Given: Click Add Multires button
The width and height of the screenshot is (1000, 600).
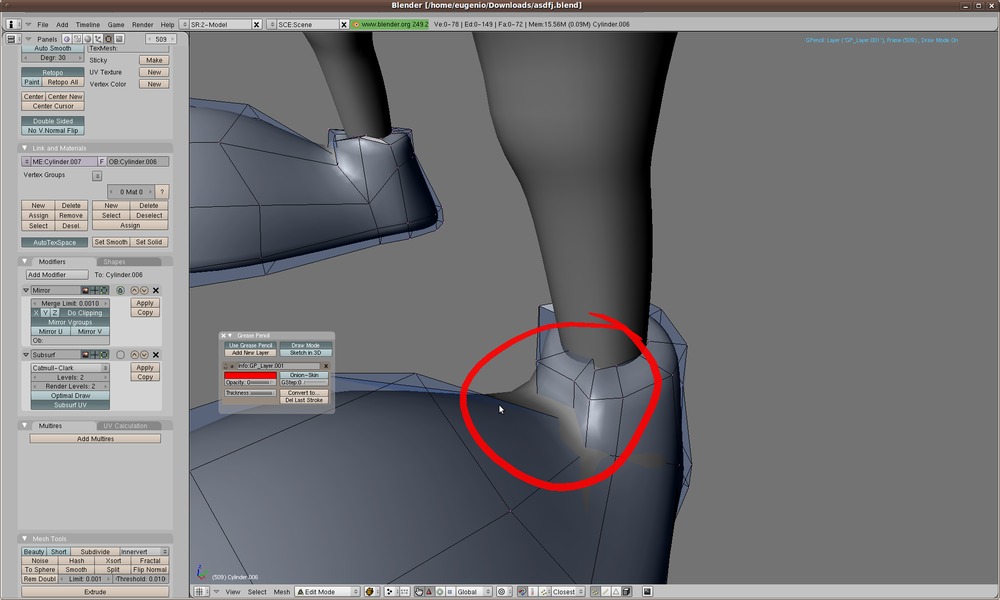Looking at the screenshot, I should point(95,439).
